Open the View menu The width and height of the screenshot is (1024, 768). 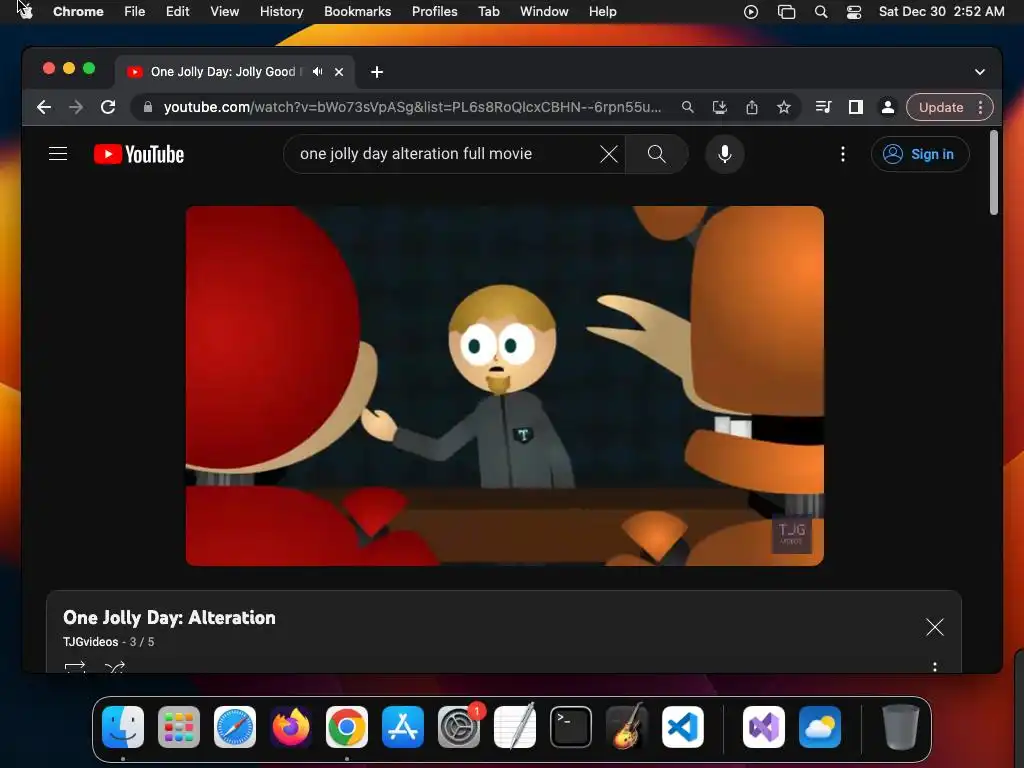224,12
